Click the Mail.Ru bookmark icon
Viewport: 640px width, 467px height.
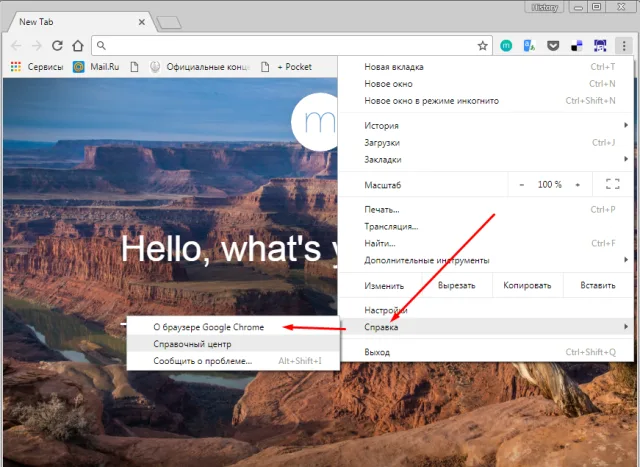(78, 67)
